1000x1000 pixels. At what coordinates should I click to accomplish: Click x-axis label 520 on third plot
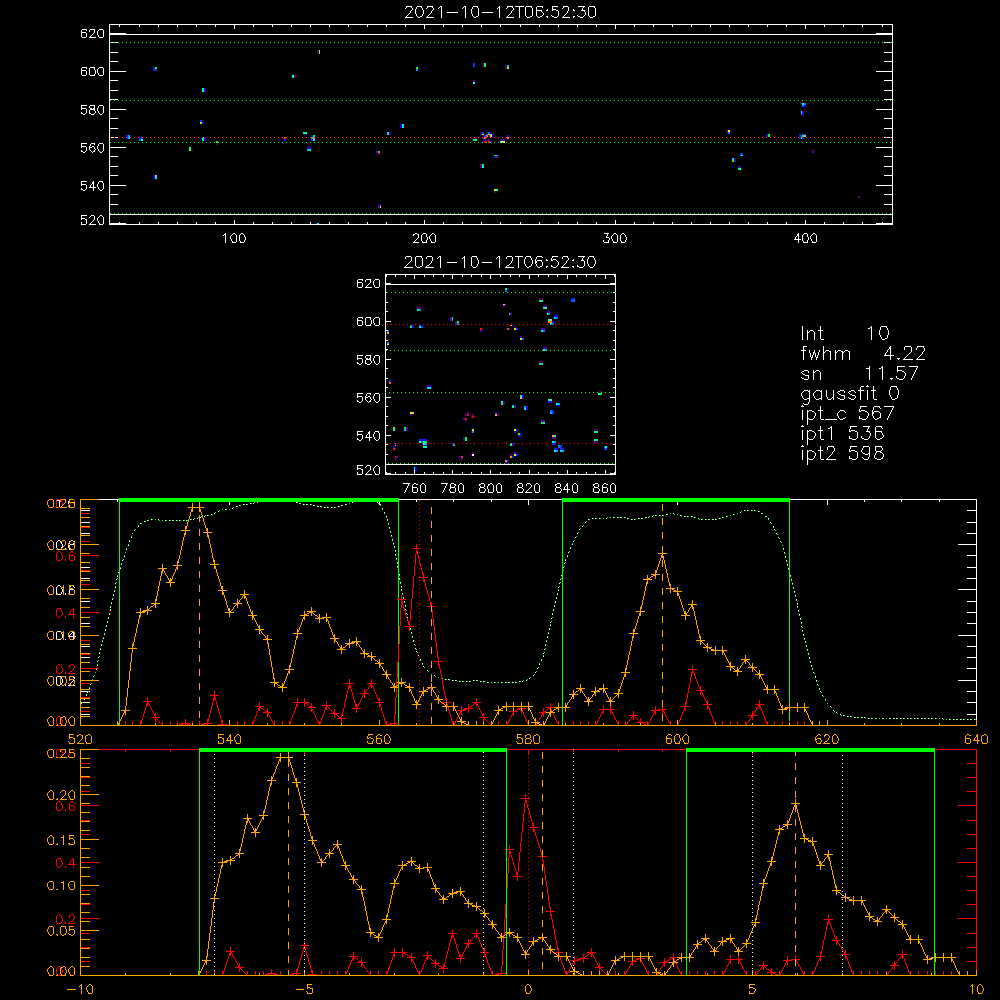pos(80,740)
